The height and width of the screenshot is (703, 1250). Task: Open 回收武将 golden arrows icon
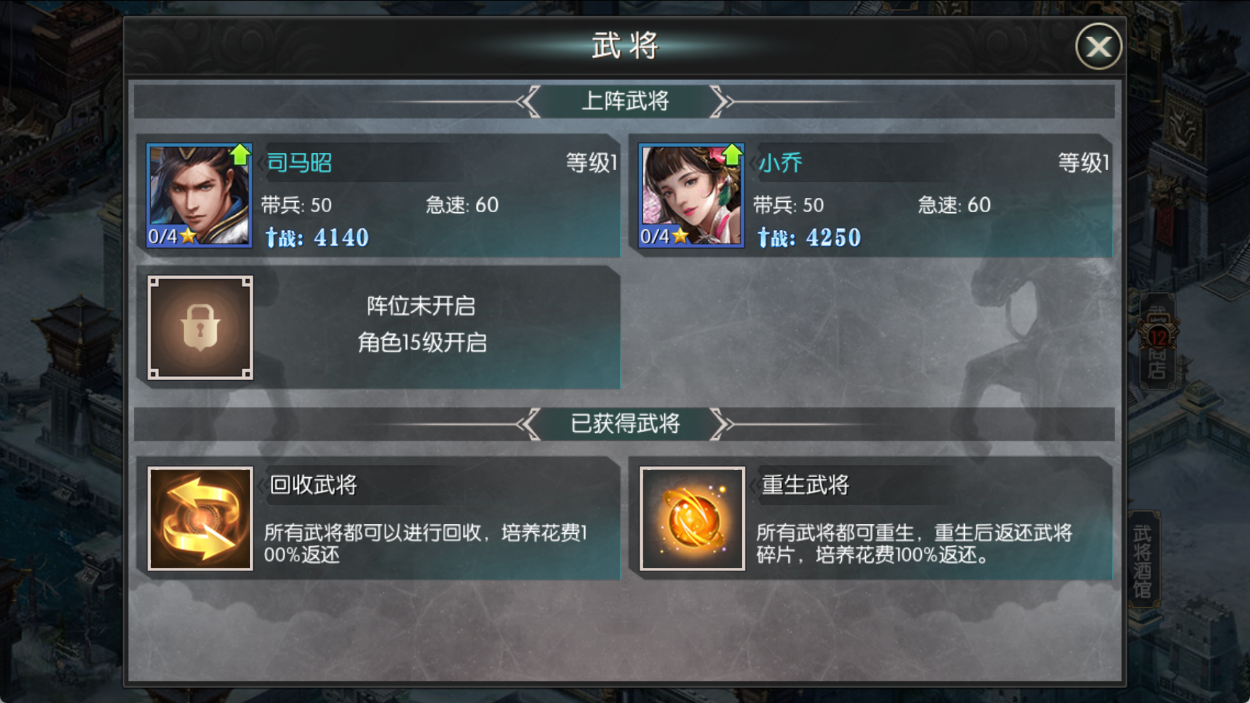pyautogui.click(x=200, y=518)
